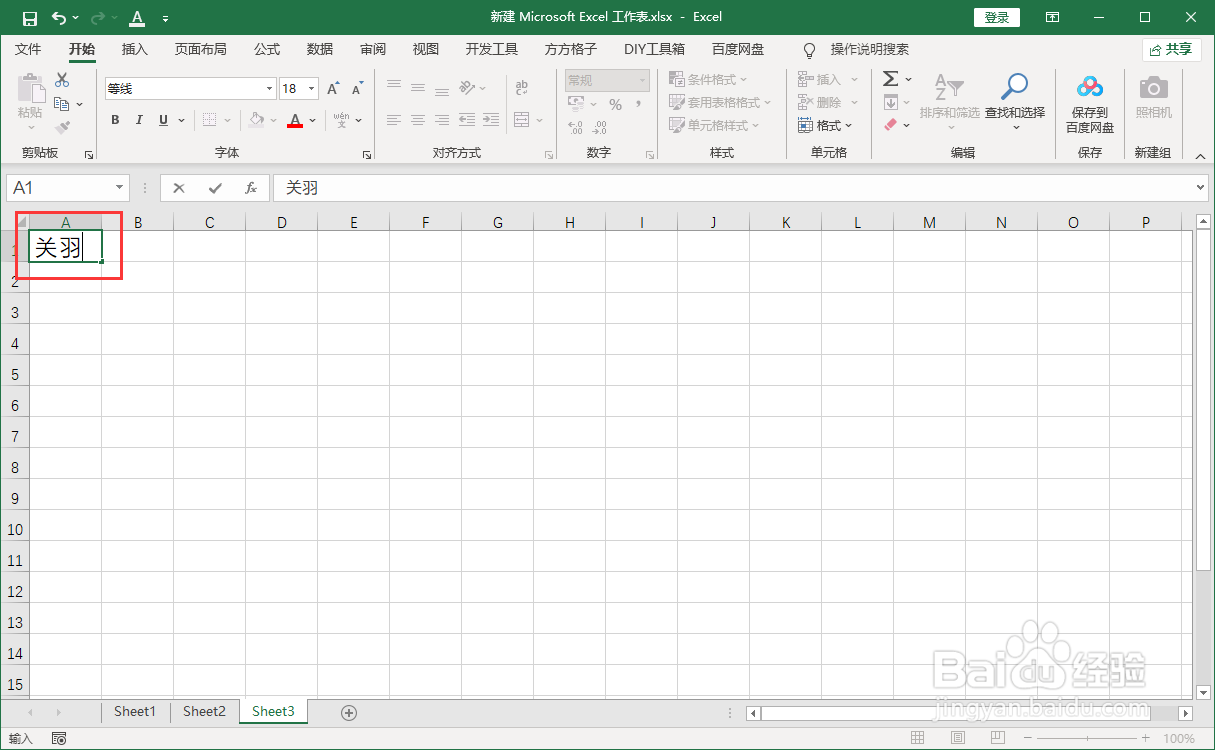
Task: Select the Sheet2 worksheet tab
Action: coord(204,712)
